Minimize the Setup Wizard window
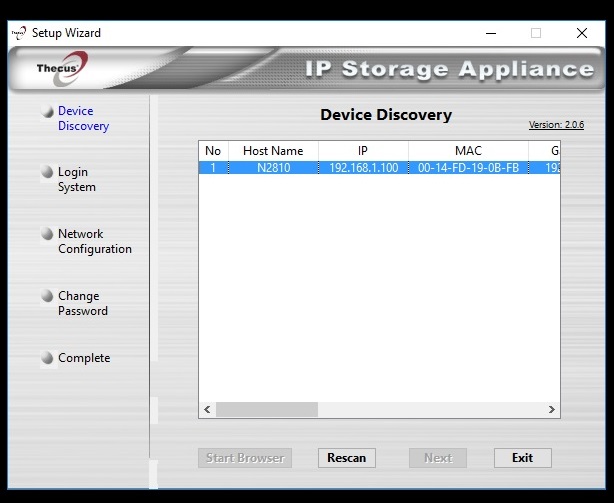 (489, 32)
